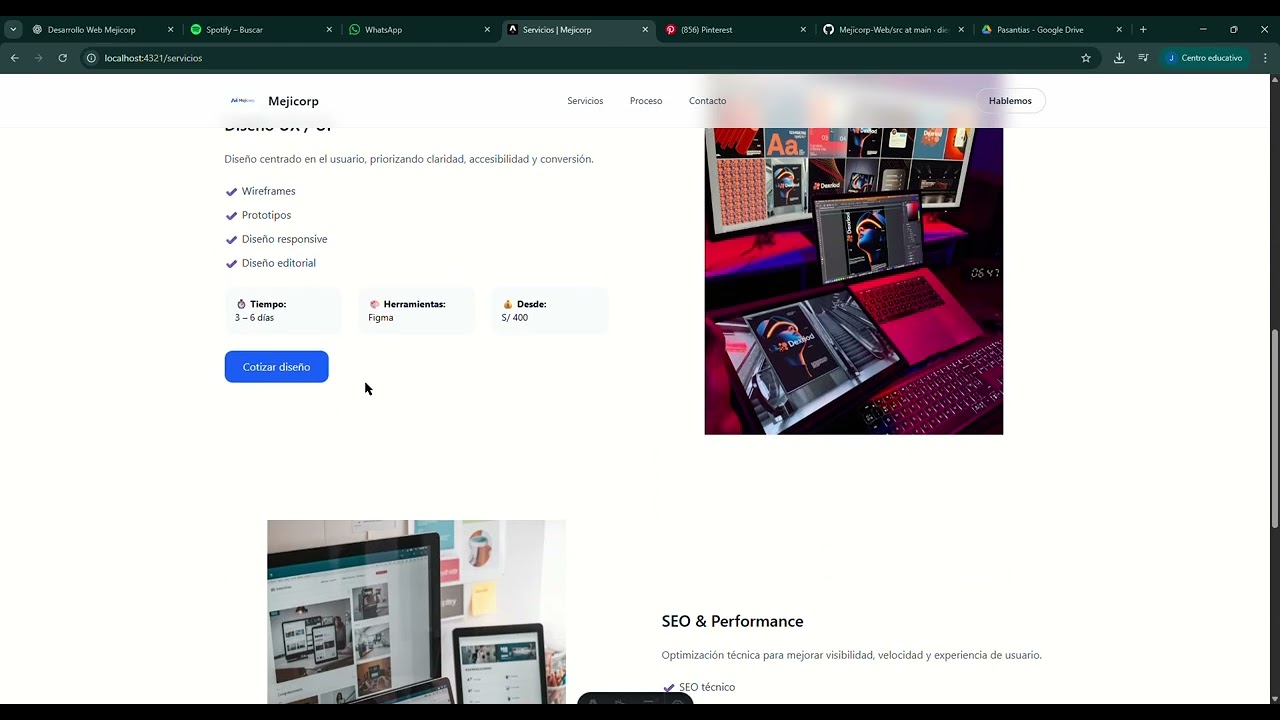This screenshot has height=720, width=1280.
Task: Click the icon next to Herramientas
Action: coord(374,304)
